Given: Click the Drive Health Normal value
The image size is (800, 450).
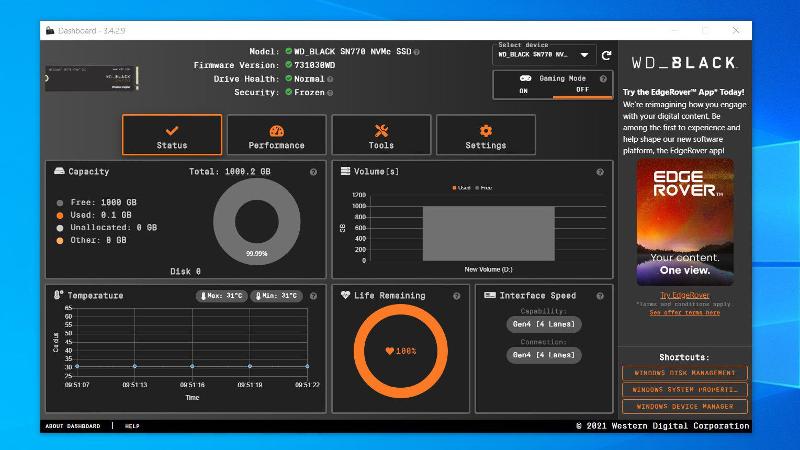Looking at the screenshot, I should click(x=309, y=79).
